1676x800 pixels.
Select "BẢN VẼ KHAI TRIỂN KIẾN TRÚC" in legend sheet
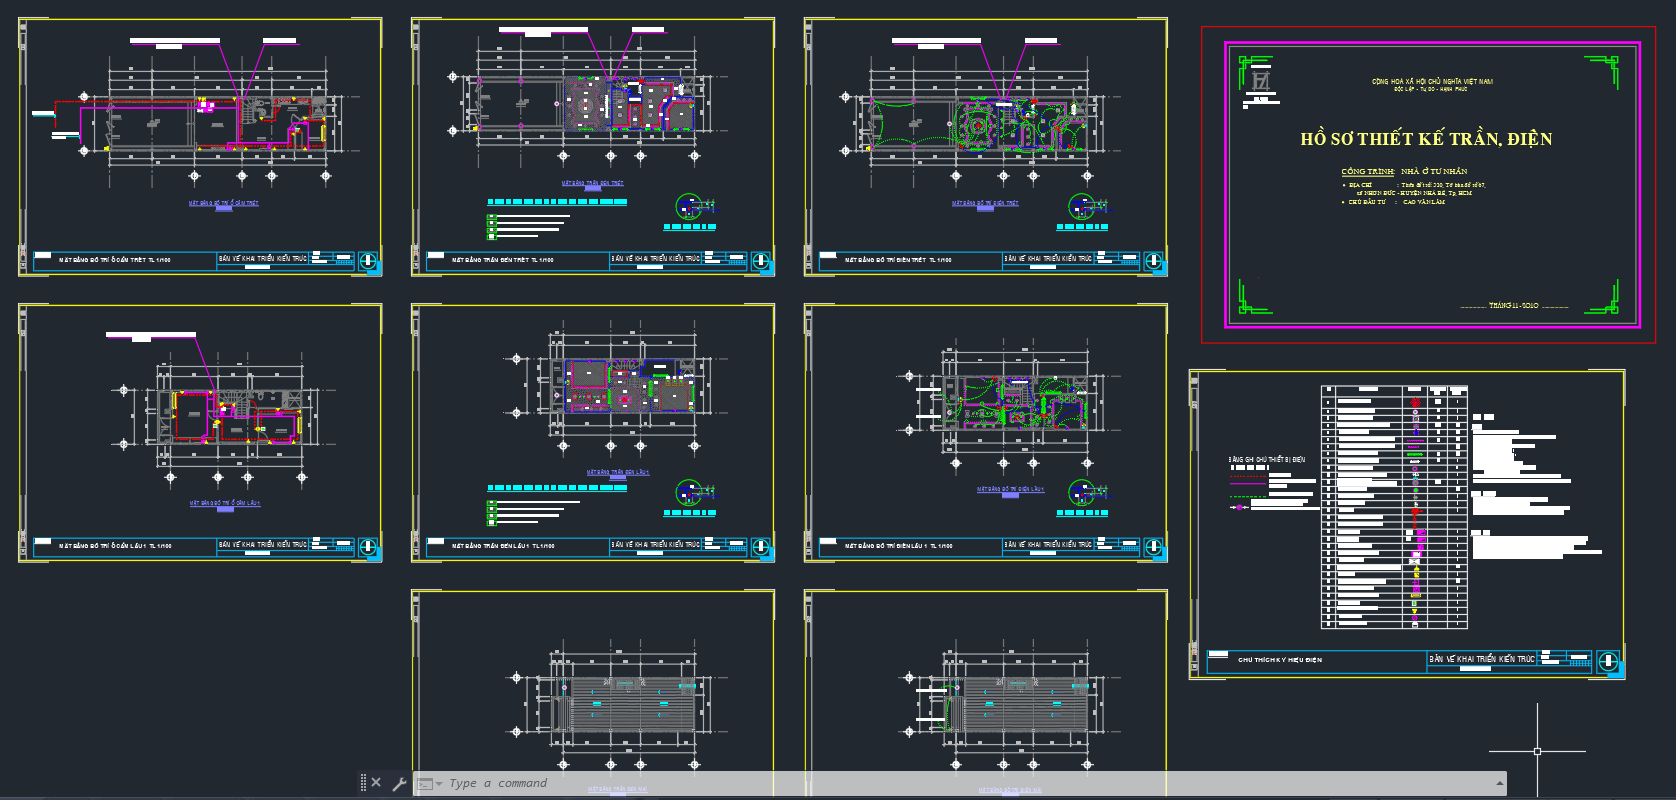(x=1481, y=659)
